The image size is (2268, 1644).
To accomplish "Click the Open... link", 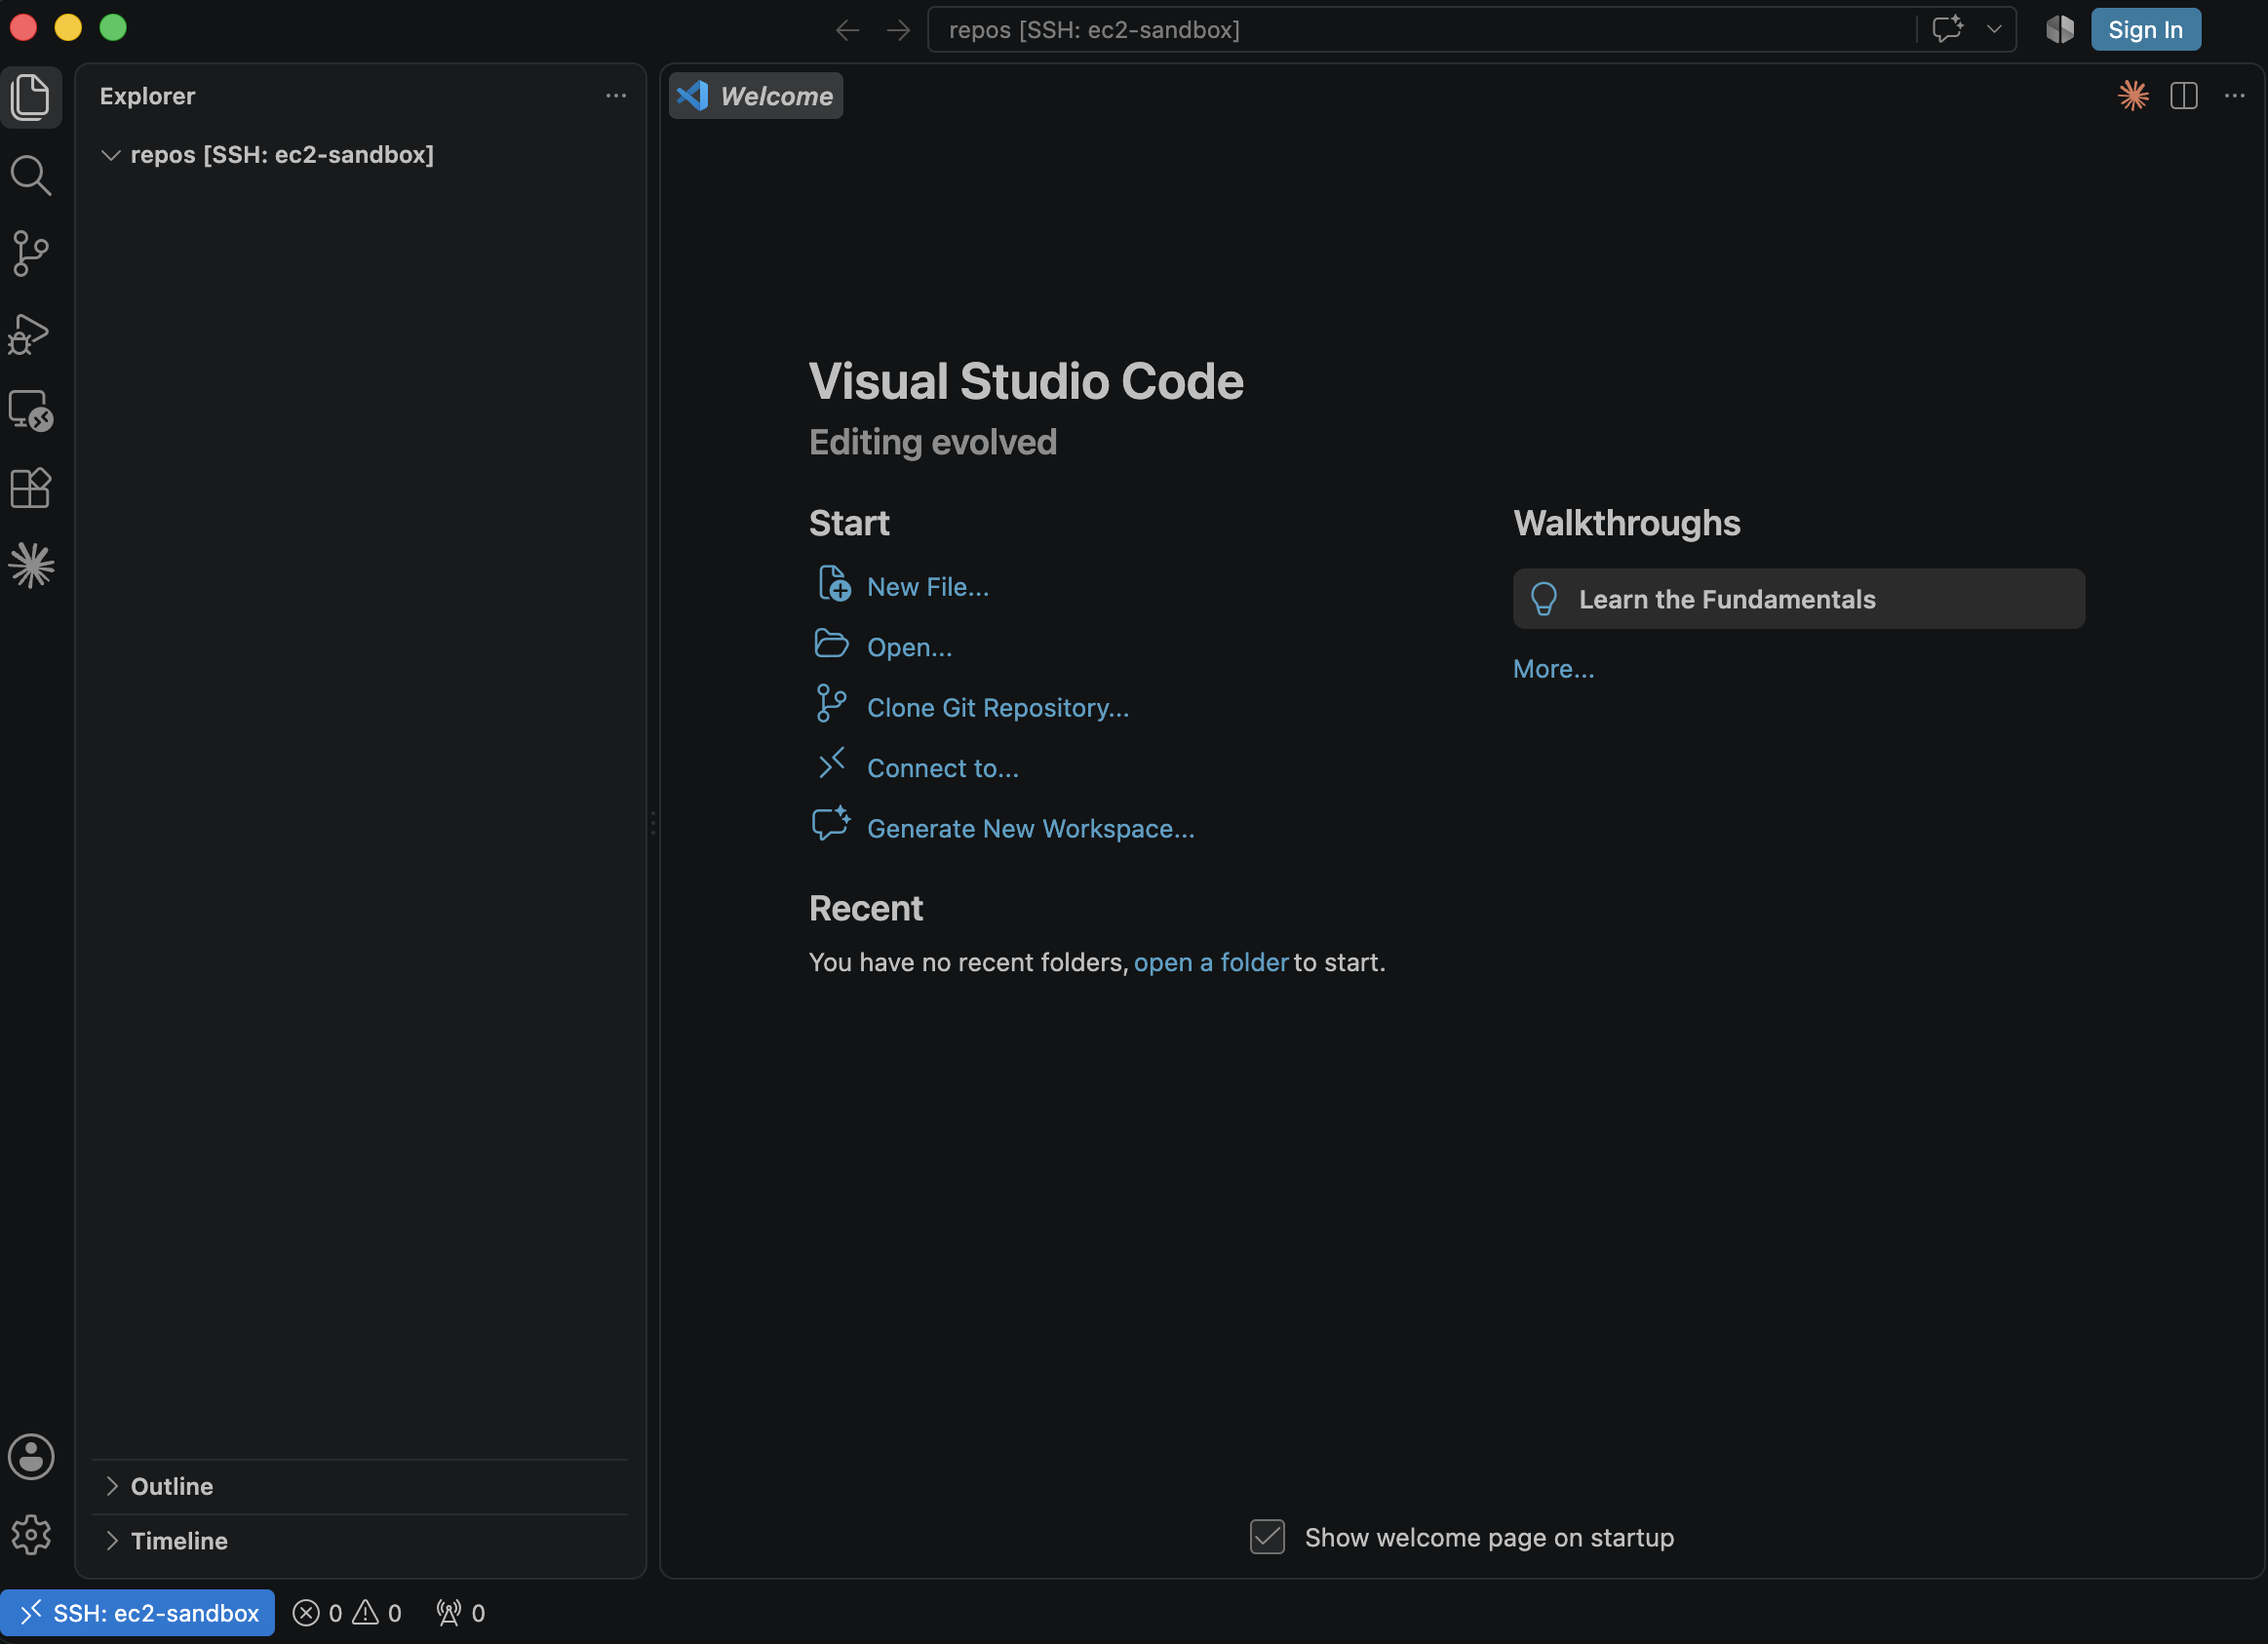I will (910, 647).
